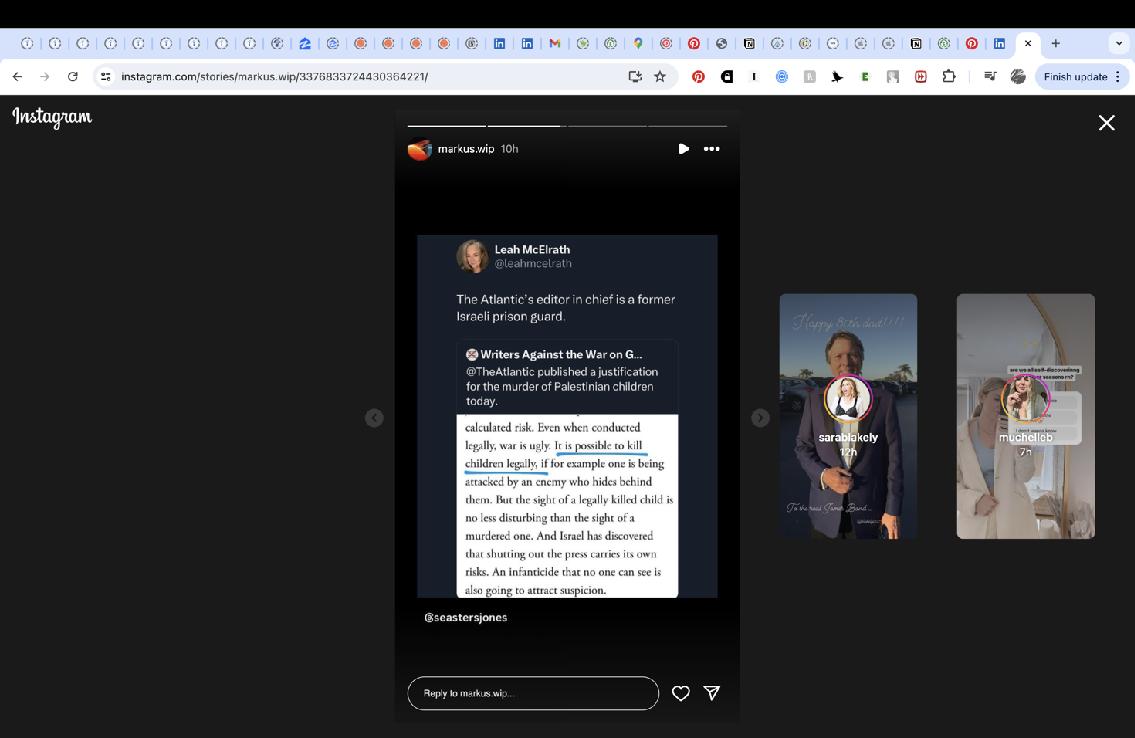Open the markus.wip username link
The height and width of the screenshot is (738, 1135).
(x=466, y=149)
